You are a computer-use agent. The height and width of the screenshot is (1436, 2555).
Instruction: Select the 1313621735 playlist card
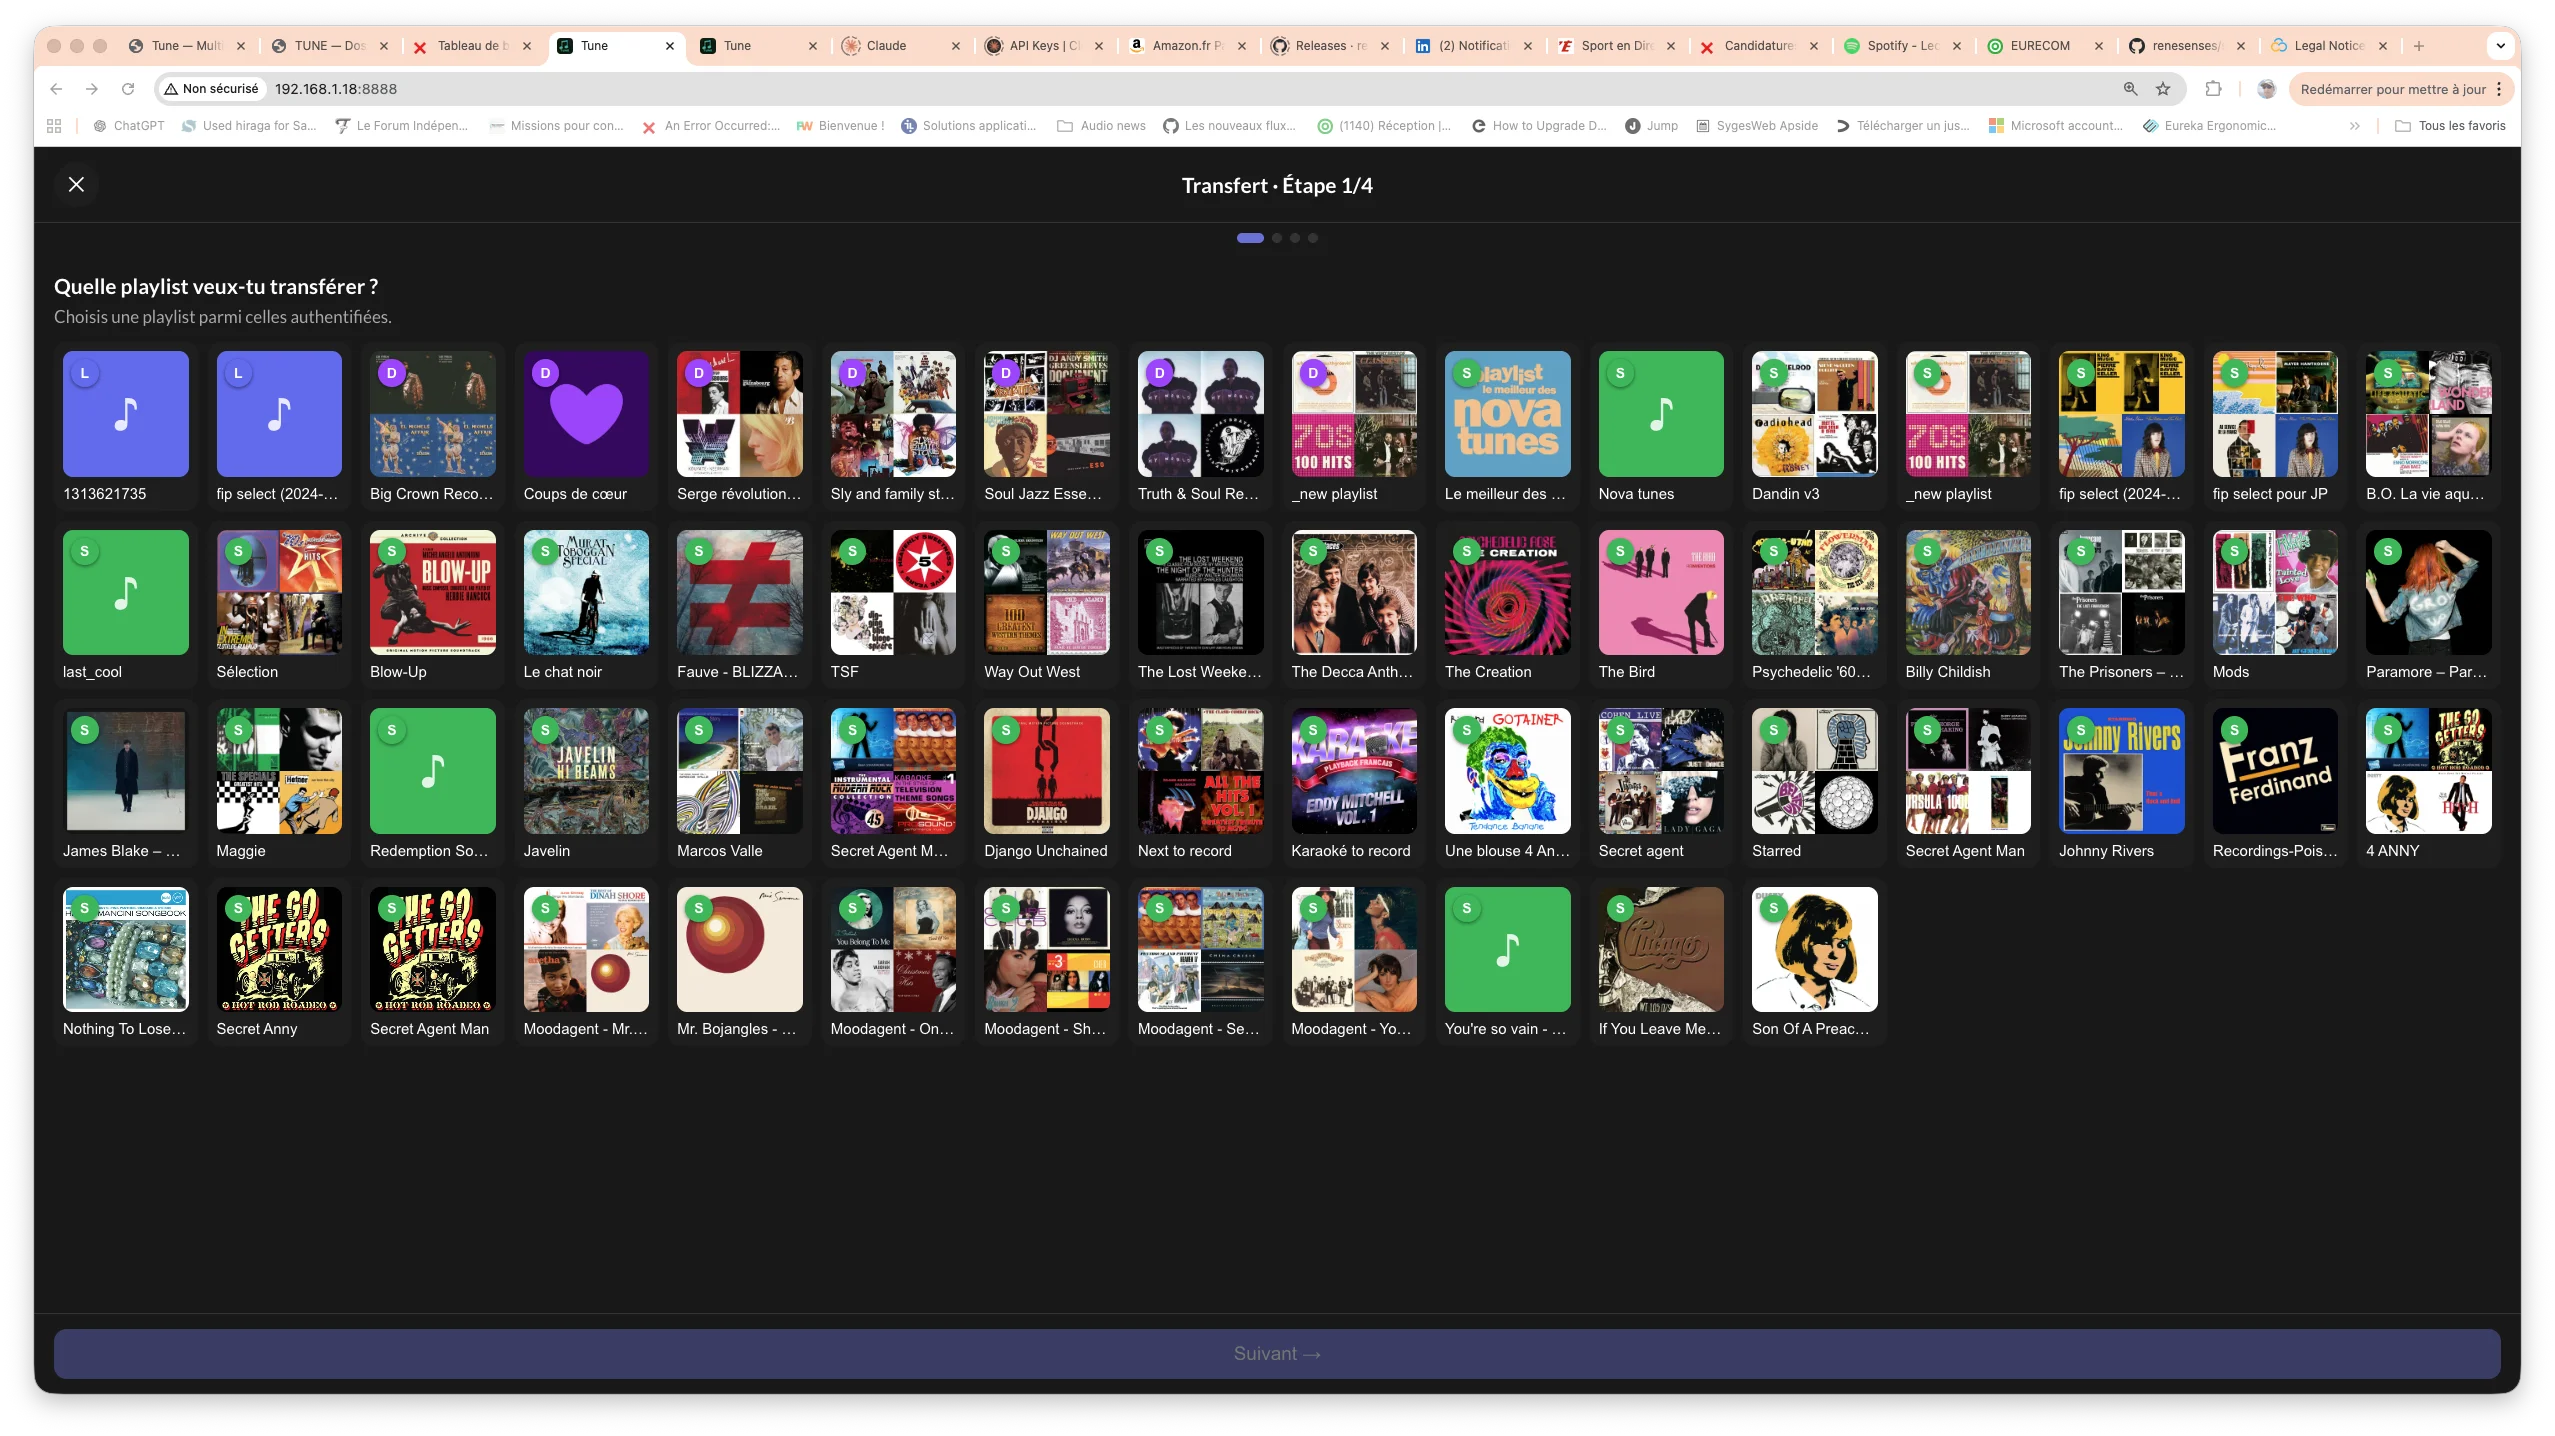coord(125,428)
